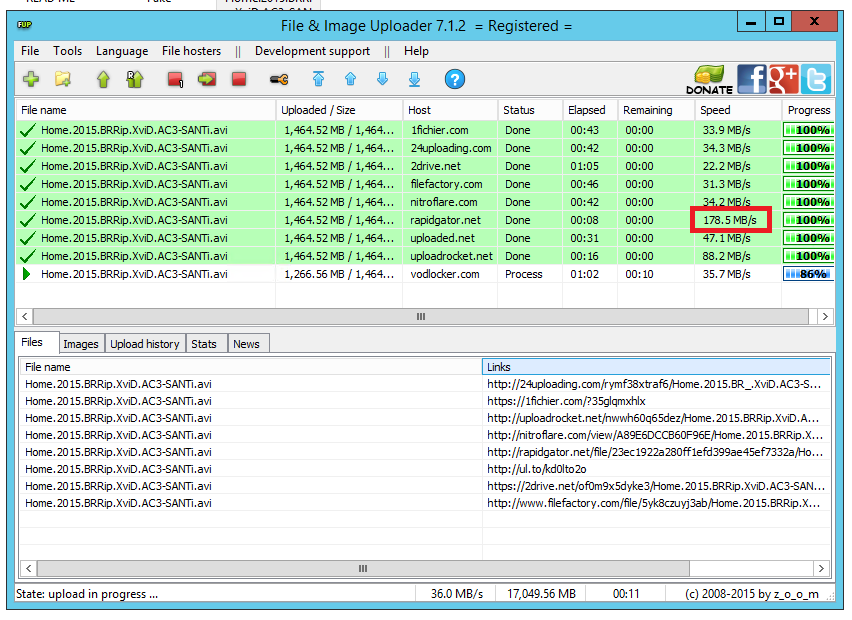Click the green up arrow upload icon

click(x=103, y=79)
